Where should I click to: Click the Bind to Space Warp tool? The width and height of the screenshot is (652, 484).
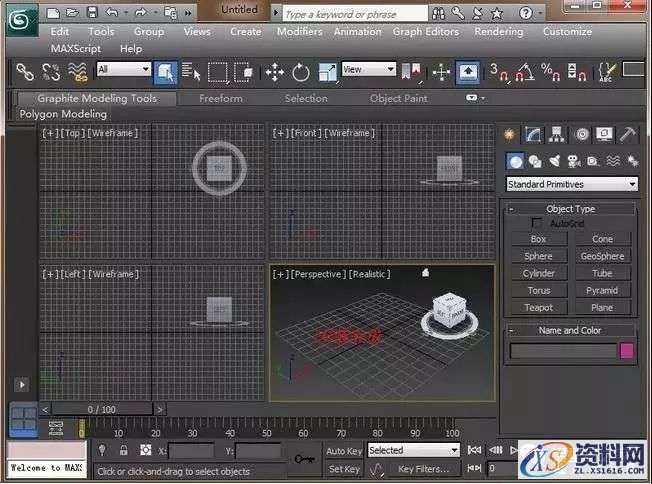click(x=78, y=72)
